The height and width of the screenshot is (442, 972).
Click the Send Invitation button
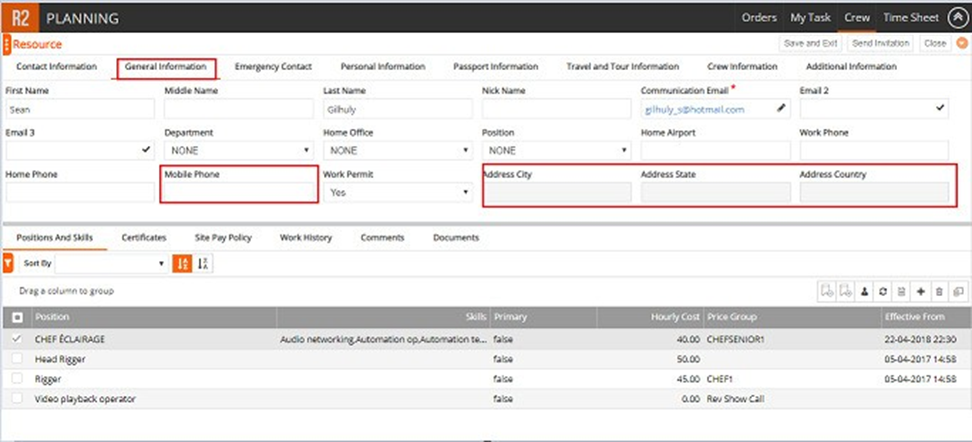[880, 44]
